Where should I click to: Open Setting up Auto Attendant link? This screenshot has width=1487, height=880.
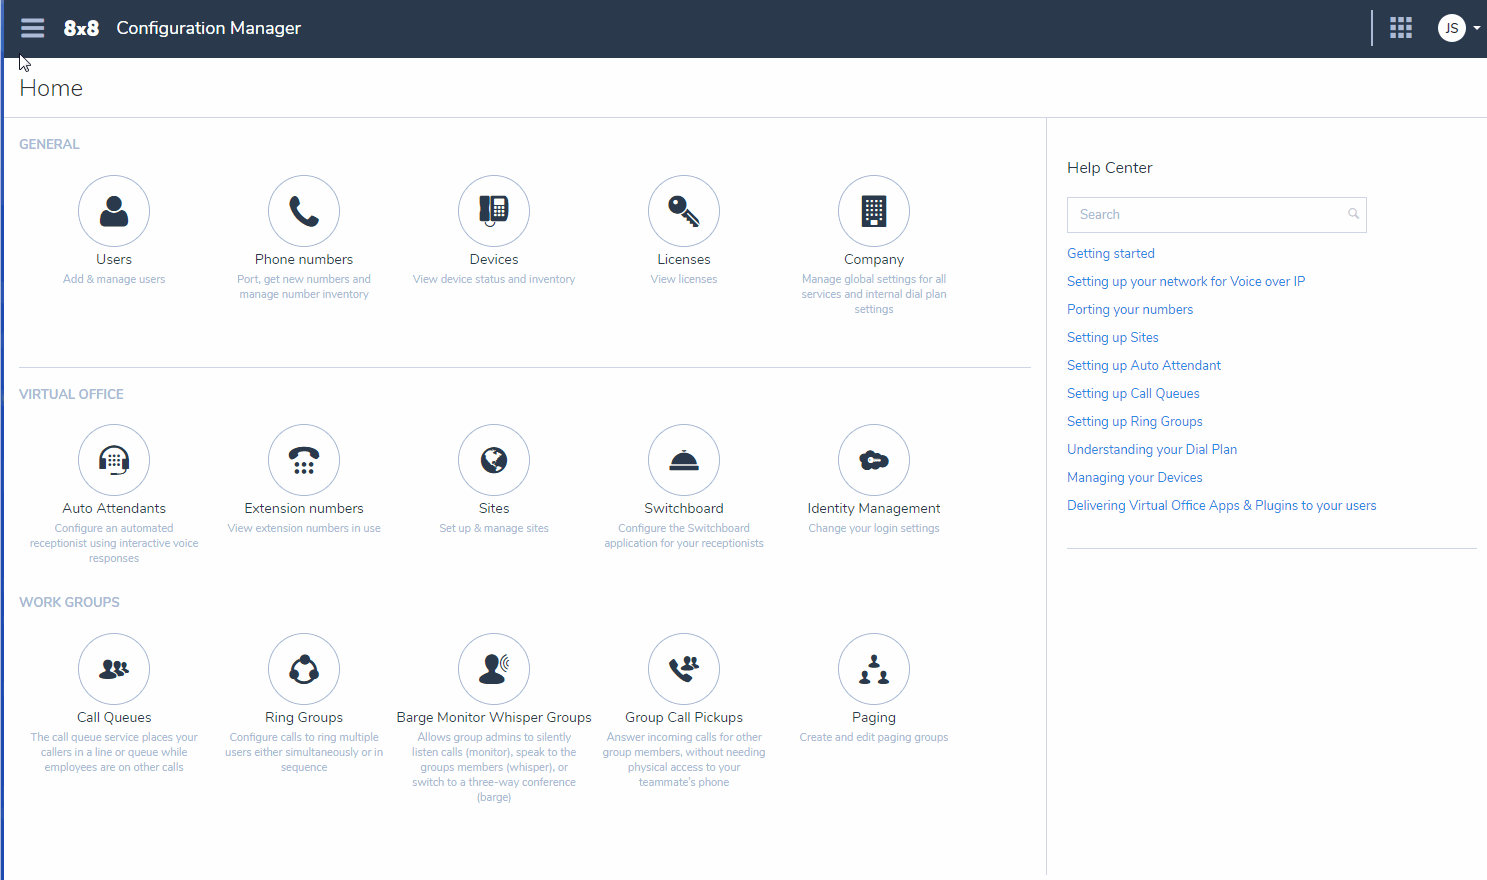coord(1144,366)
